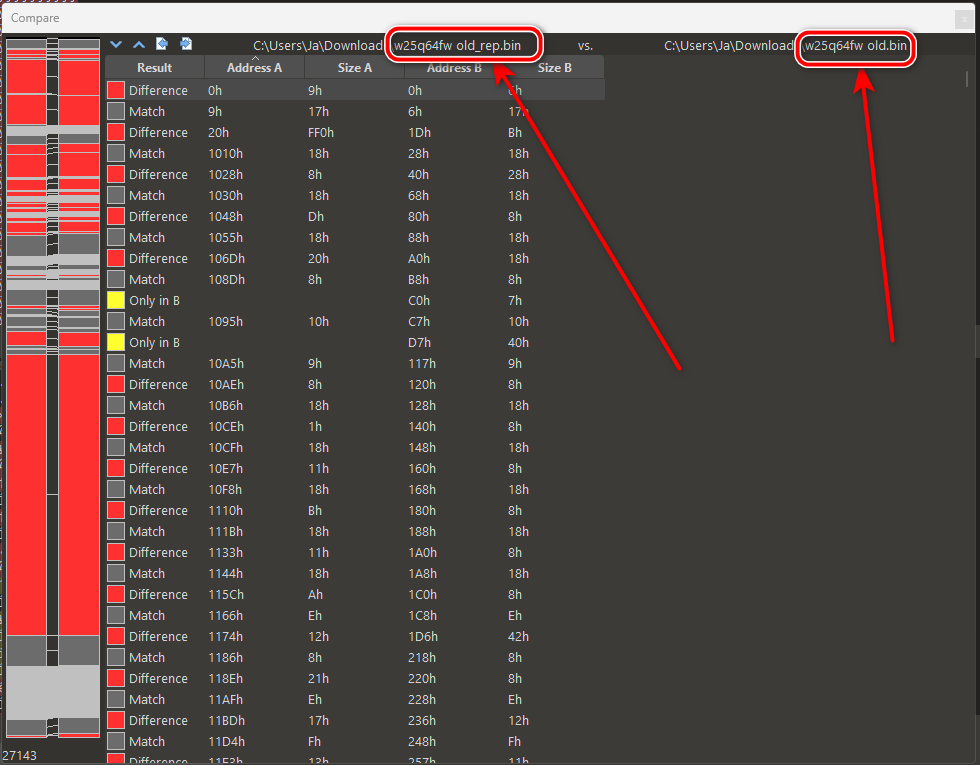The image size is (980, 765).
Task: Click the results list vertical scrollbar thumb
Action: tap(966, 79)
